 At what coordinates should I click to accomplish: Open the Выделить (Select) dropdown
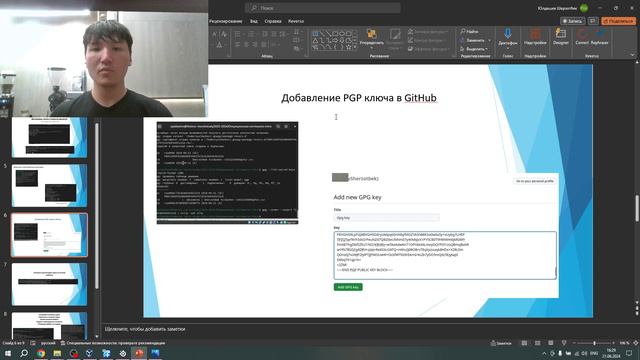(x=473, y=49)
